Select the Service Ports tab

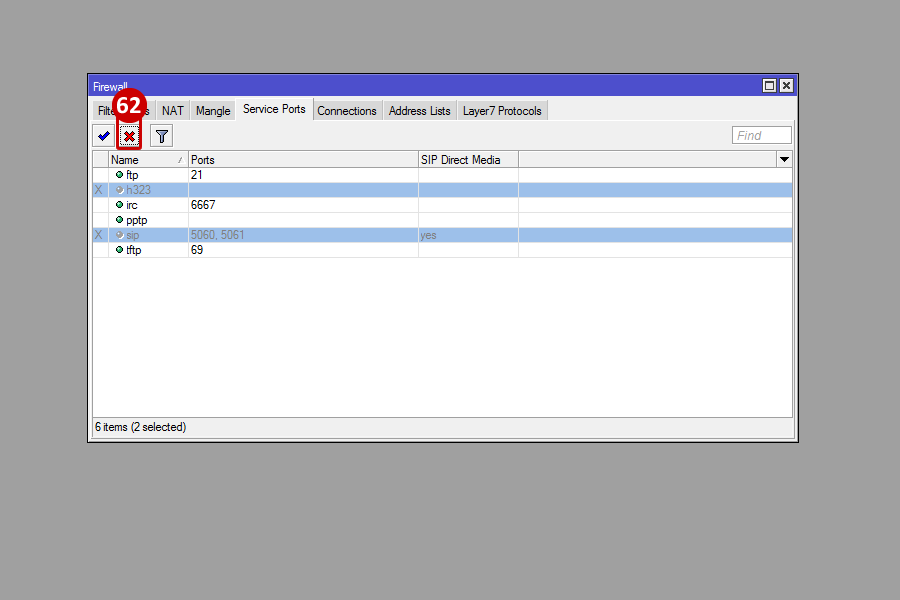[x=274, y=109]
